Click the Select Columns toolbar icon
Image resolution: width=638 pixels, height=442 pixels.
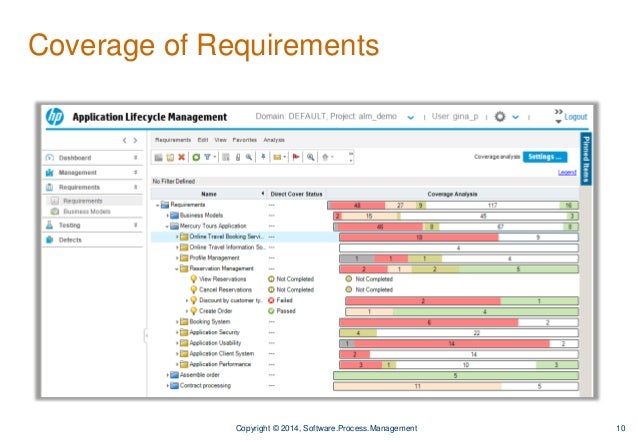point(226,157)
